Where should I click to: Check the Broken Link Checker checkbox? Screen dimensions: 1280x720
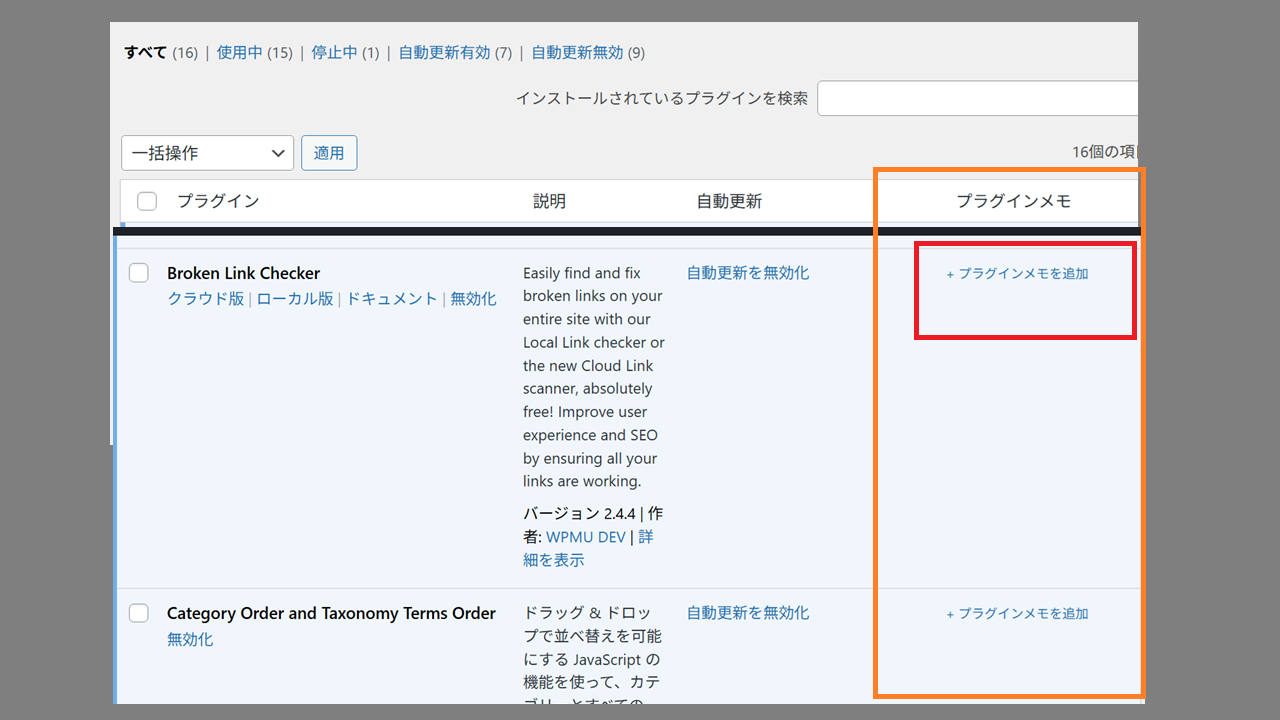click(139, 273)
